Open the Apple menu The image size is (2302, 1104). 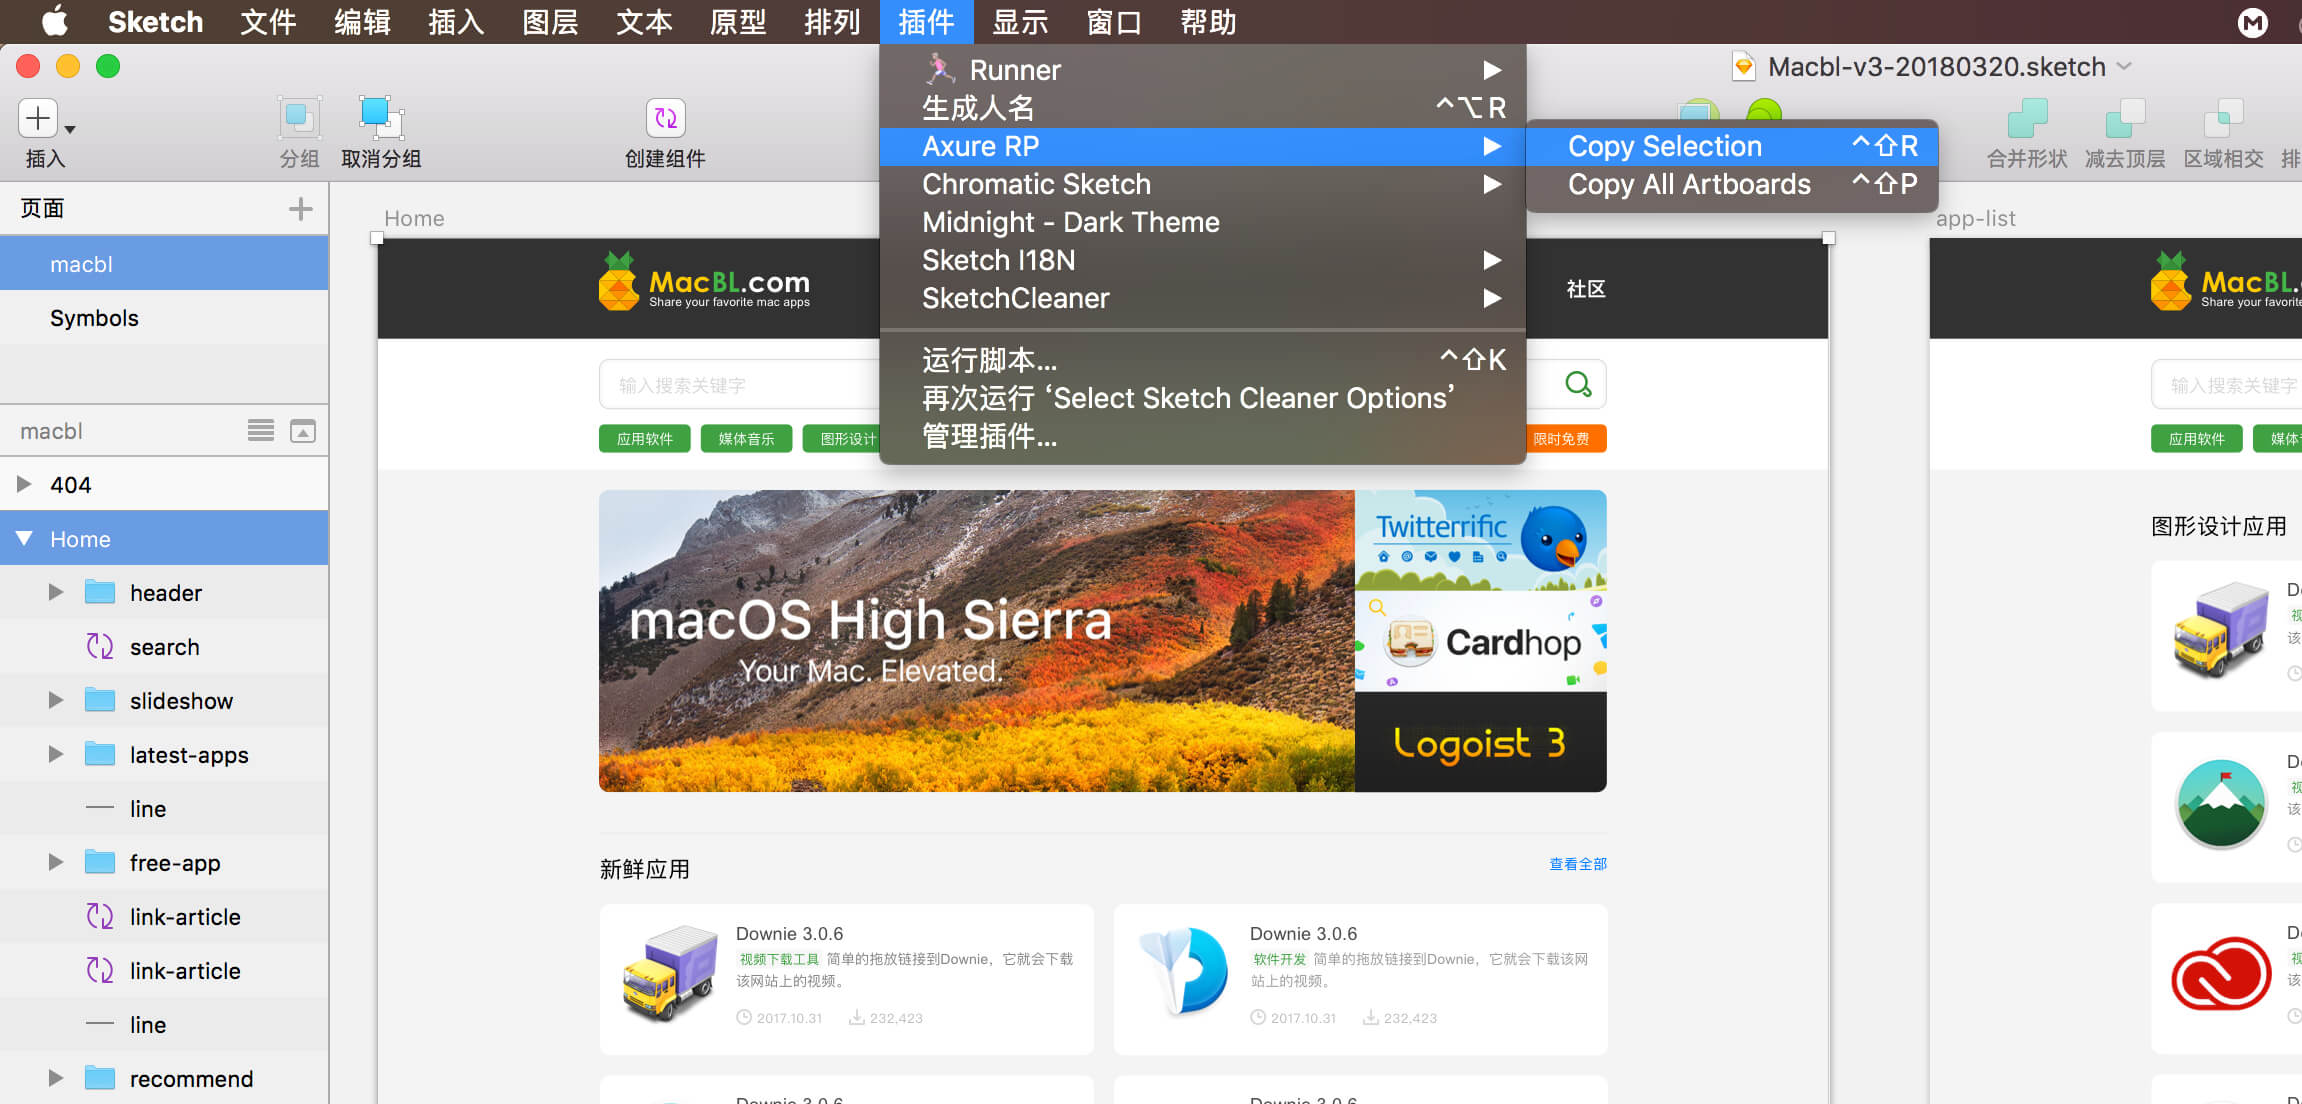(x=54, y=21)
